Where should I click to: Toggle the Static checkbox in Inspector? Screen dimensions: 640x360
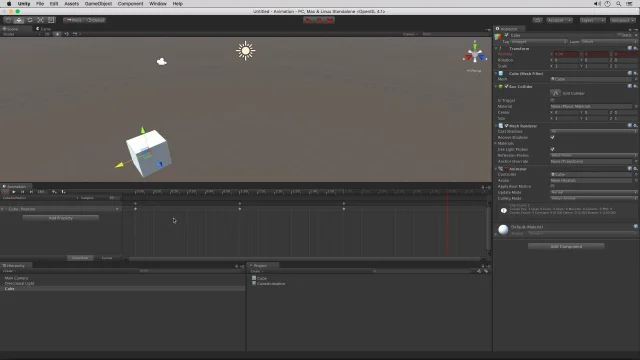(x=619, y=36)
